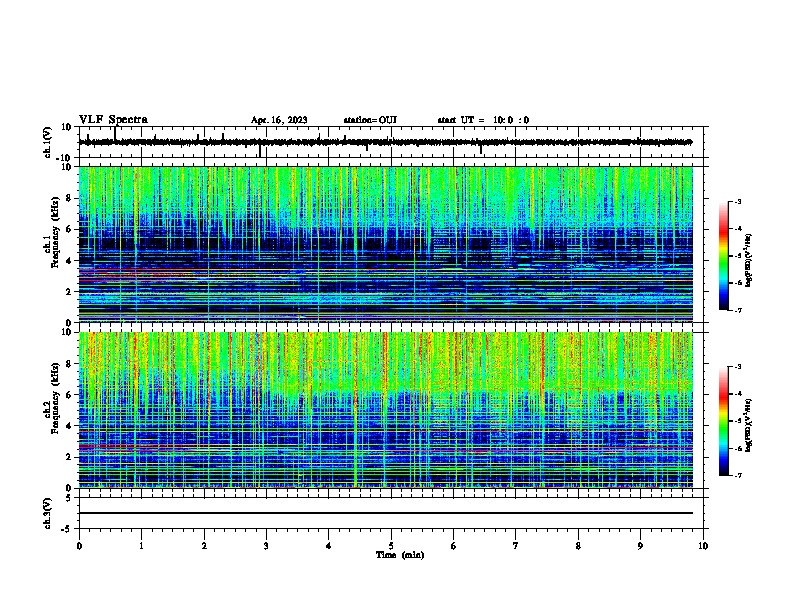
Task: Click the last time axis tick label "10"
Action: [703, 546]
